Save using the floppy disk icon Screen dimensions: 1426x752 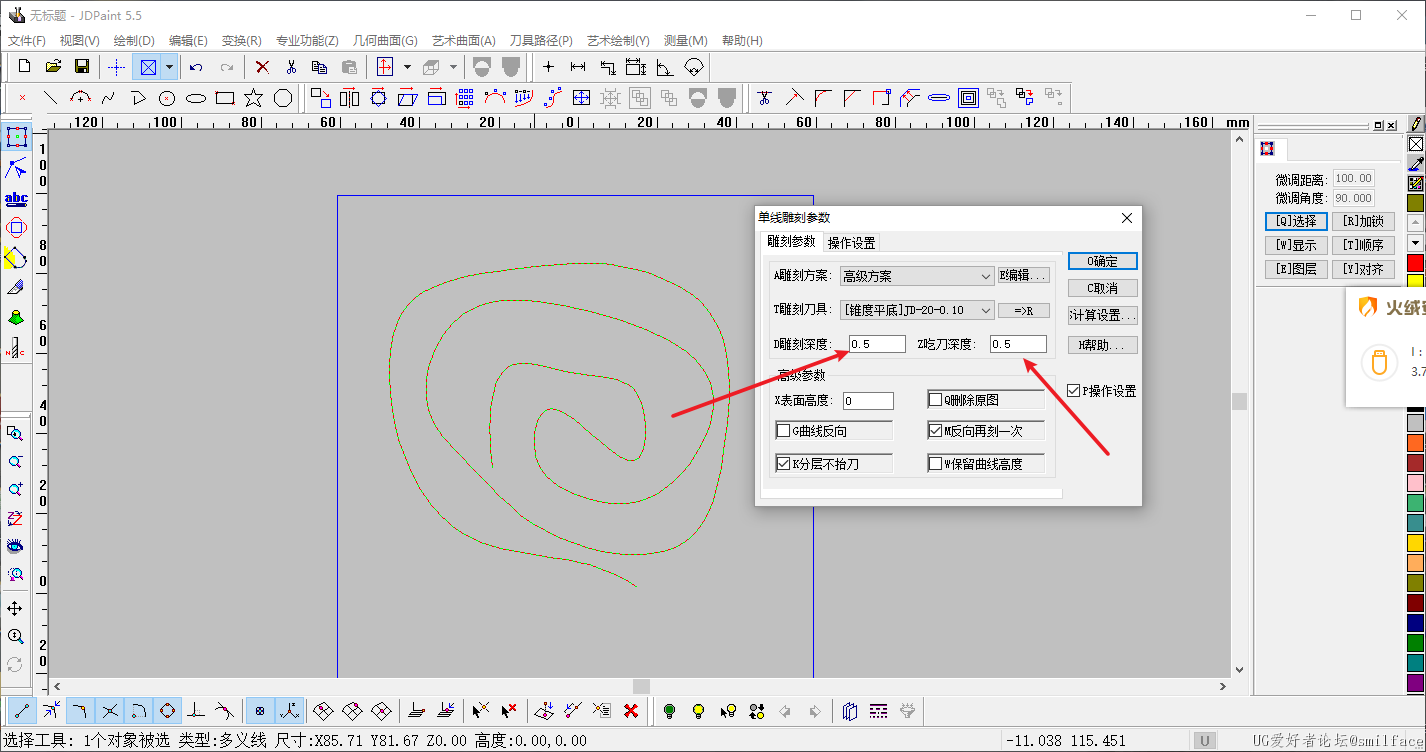coord(82,67)
